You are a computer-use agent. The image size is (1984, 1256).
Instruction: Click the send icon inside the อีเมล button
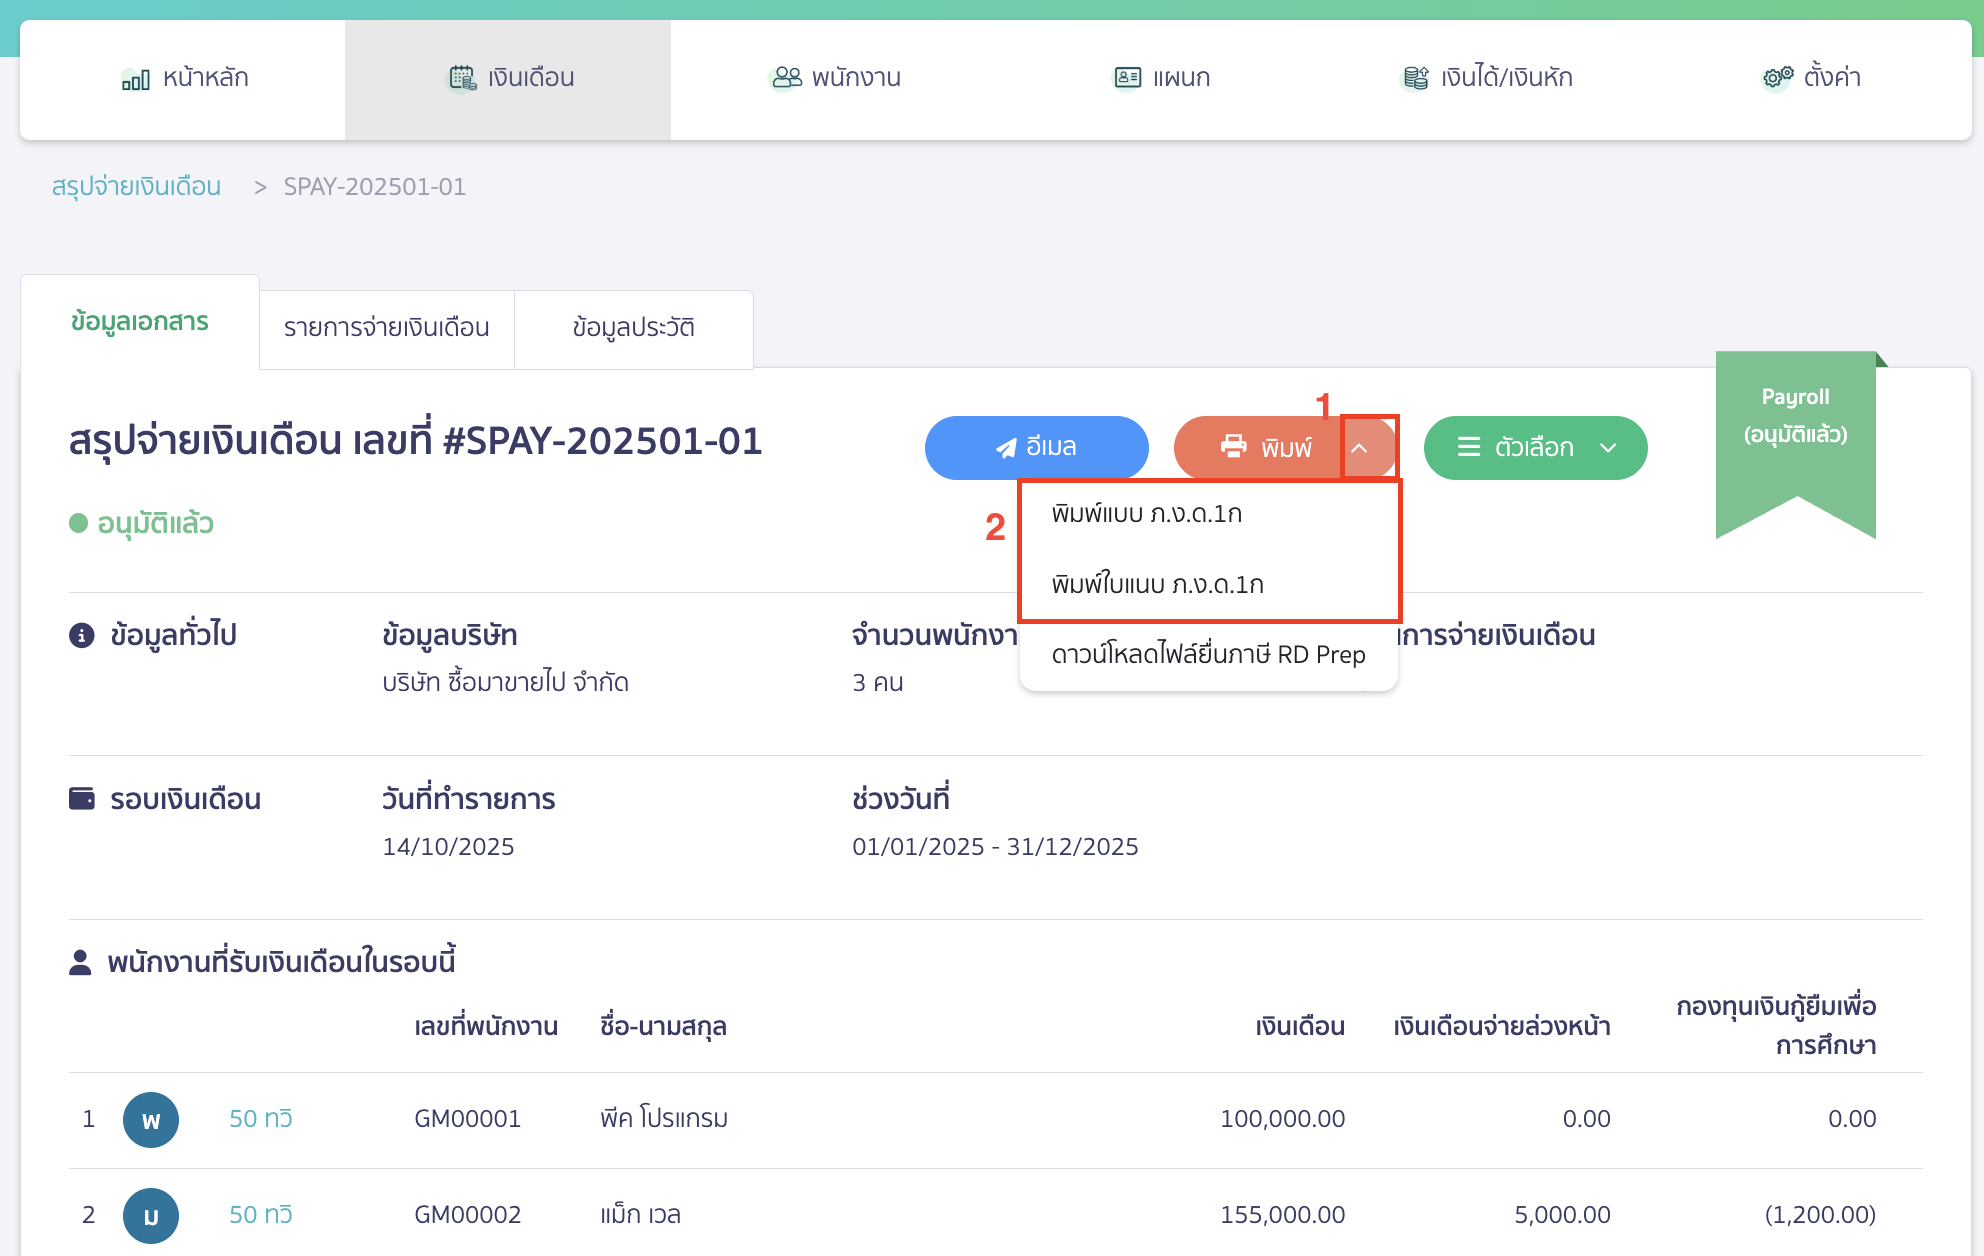point(1004,447)
